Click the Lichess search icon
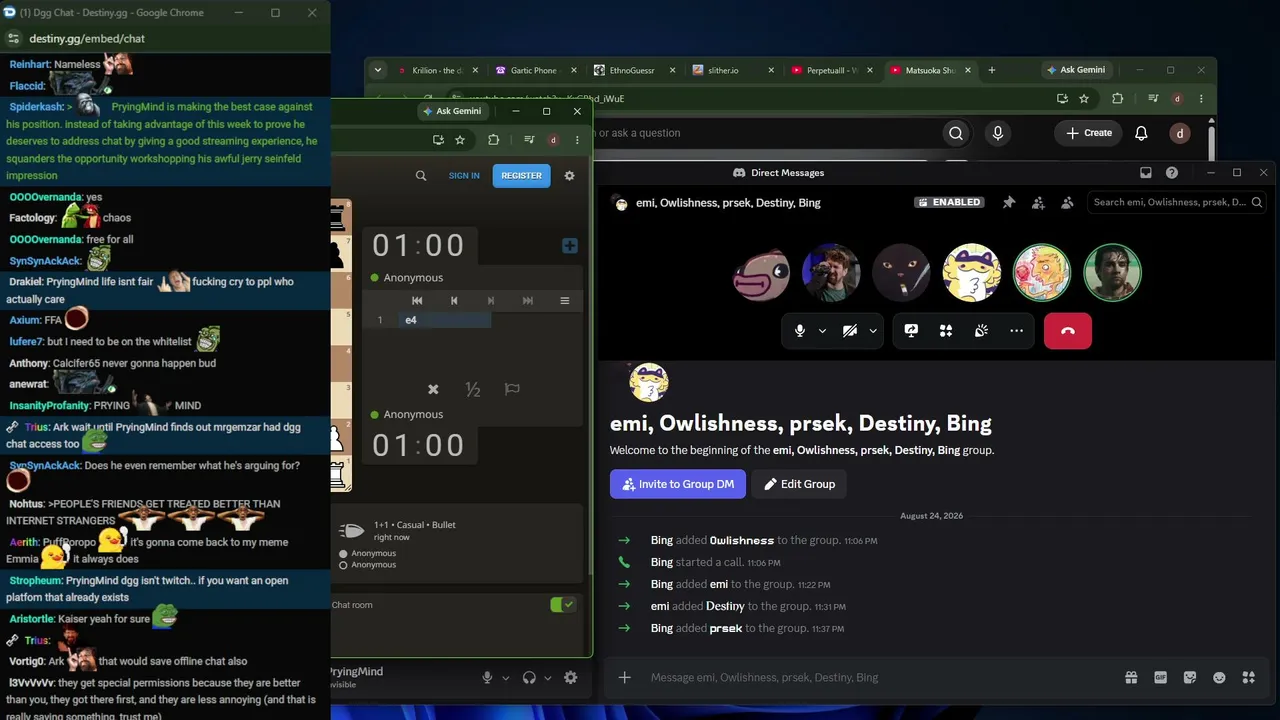This screenshot has width=1280, height=720. click(421, 176)
